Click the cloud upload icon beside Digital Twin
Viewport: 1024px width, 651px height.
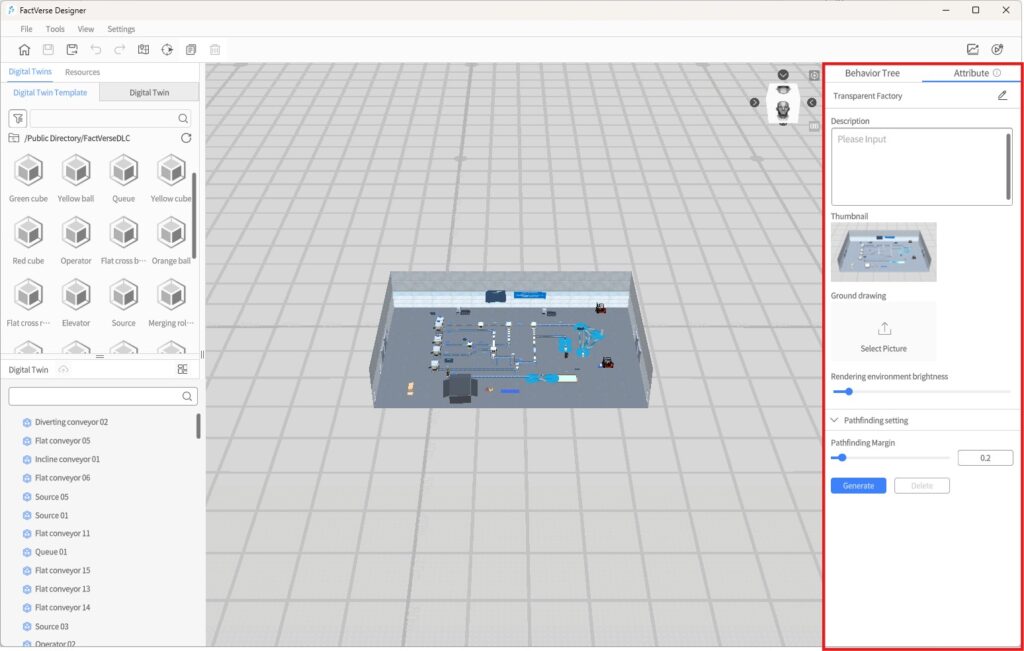coord(63,369)
